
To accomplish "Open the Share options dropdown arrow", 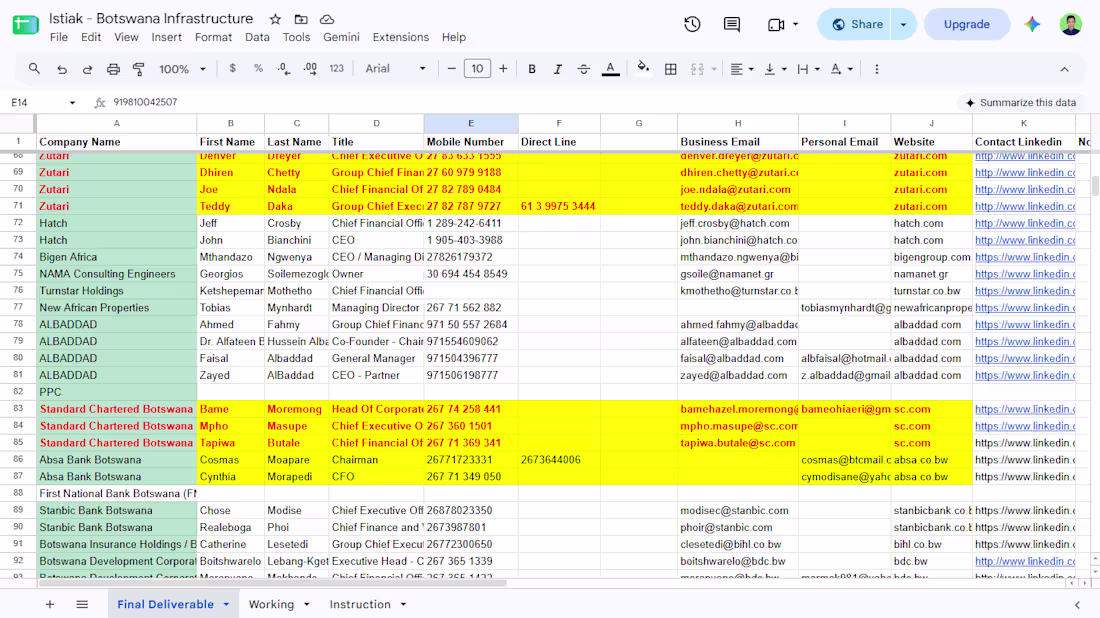I will [x=904, y=24].
